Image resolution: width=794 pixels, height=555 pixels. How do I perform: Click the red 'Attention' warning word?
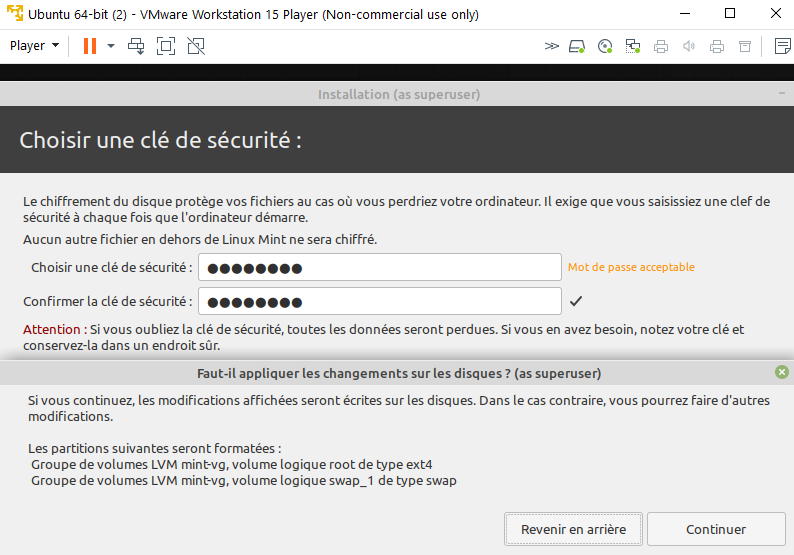52,330
